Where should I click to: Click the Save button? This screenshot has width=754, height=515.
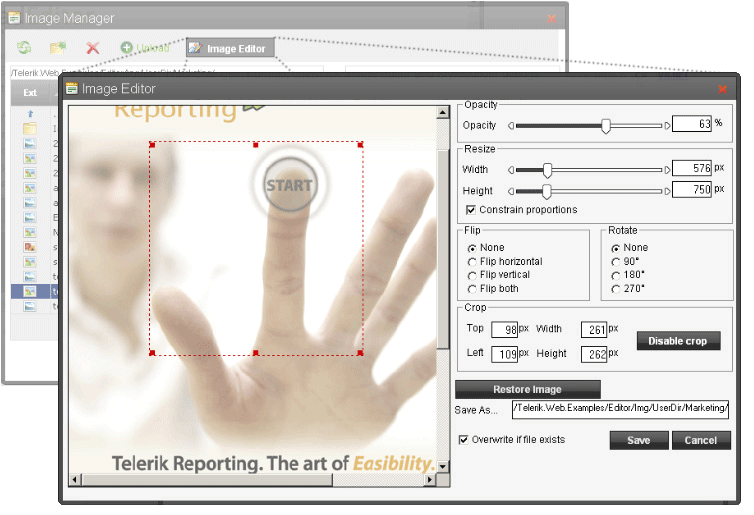click(x=638, y=440)
